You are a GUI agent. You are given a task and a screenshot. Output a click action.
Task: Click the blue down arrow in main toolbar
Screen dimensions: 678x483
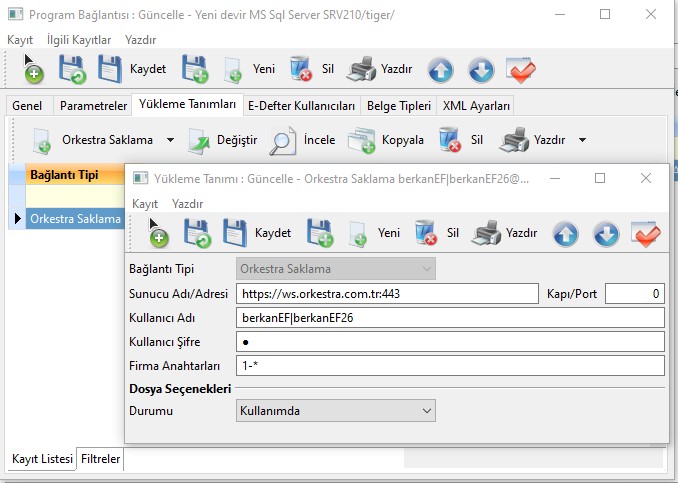point(481,69)
